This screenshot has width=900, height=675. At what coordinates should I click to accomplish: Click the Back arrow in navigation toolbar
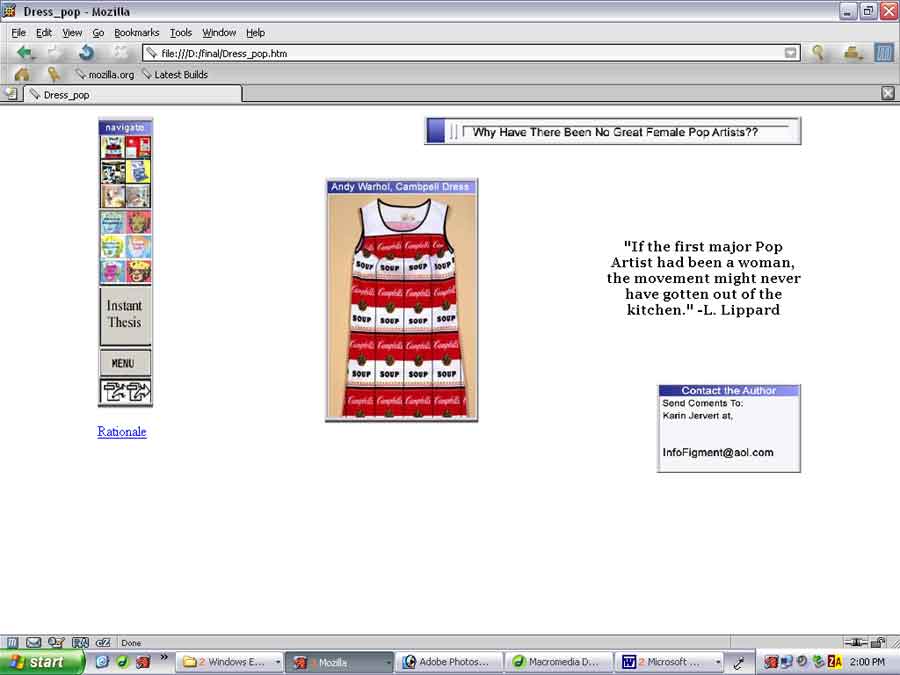pyautogui.click(x=24, y=53)
